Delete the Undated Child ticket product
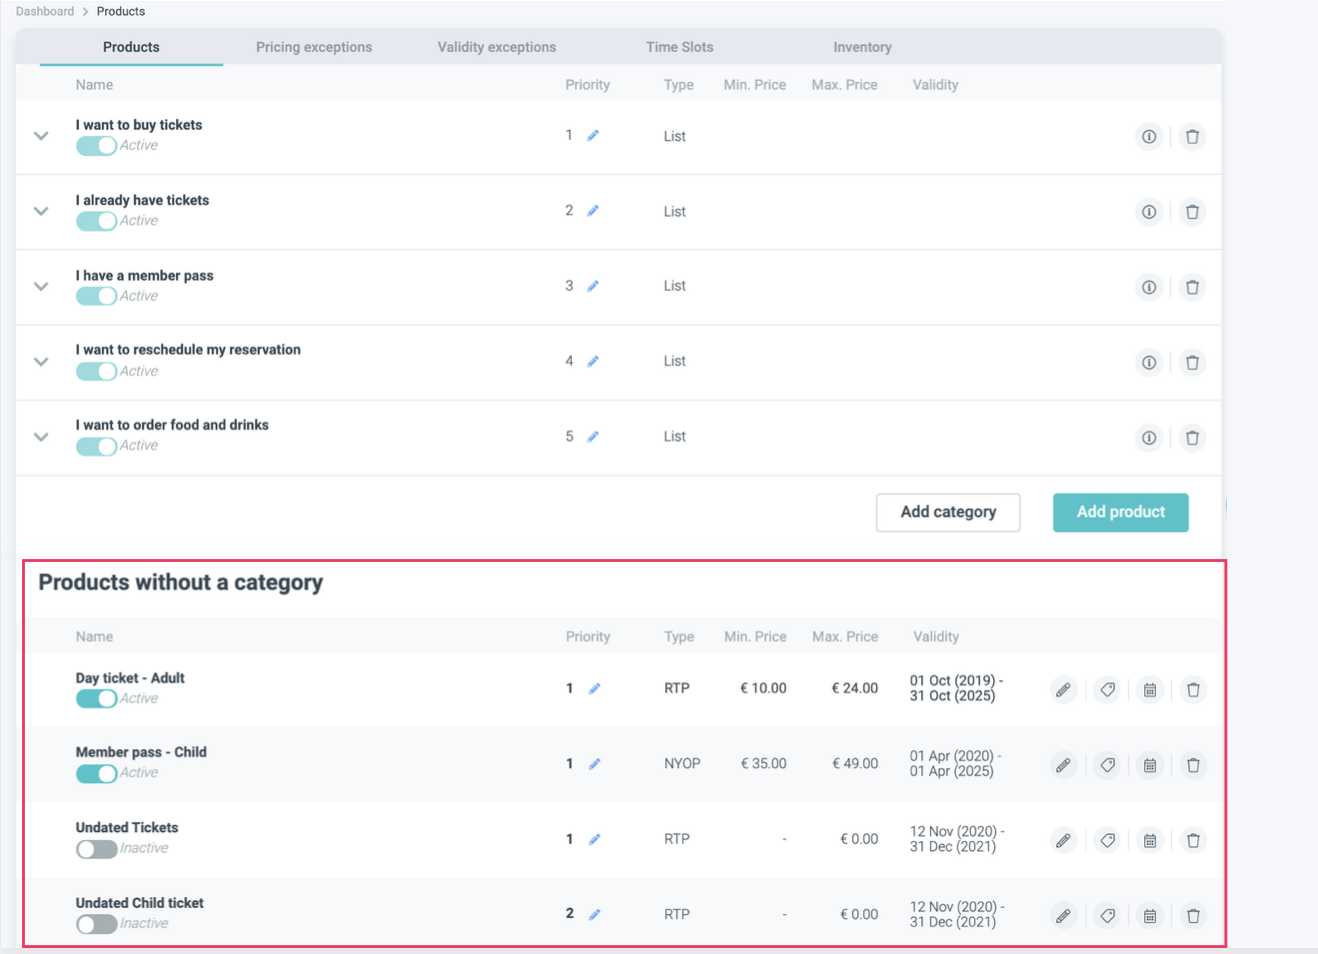Image resolution: width=1318 pixels, height=954 pixels. tap(1193, 916)
